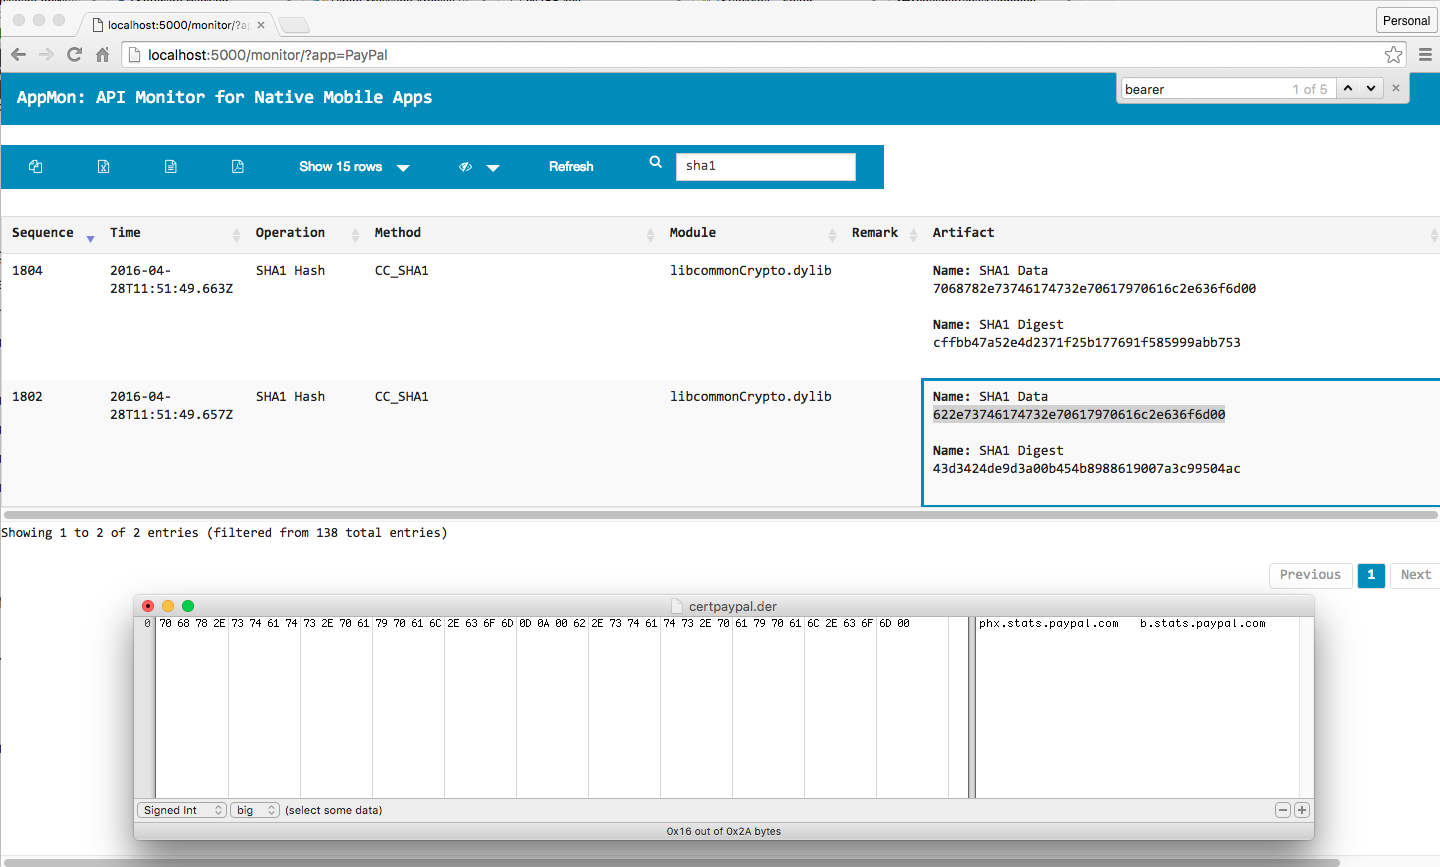The height and width of the screenshot is (867, 1440).
Task: Sort table by Method column
Action: [x=512, y=233]
